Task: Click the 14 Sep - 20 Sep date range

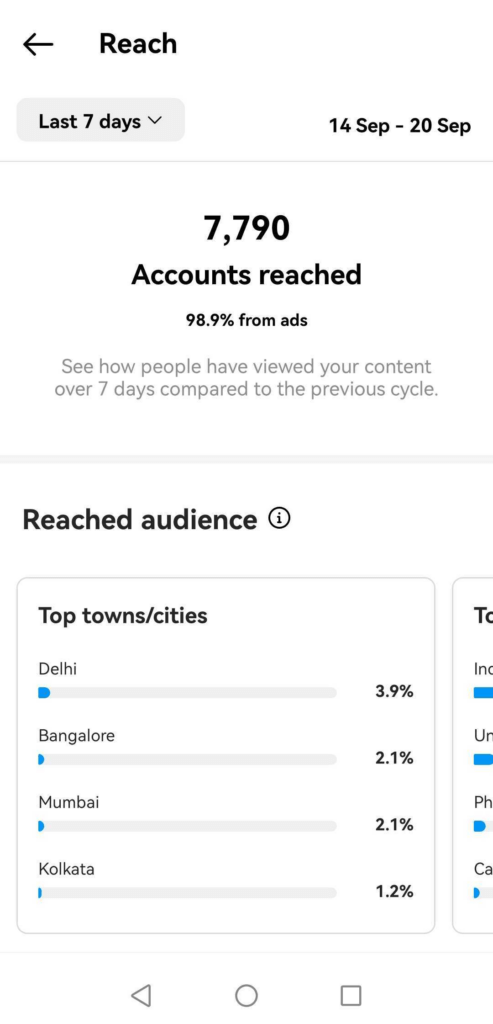Action: pyautogui.click(x=400, y=125)
